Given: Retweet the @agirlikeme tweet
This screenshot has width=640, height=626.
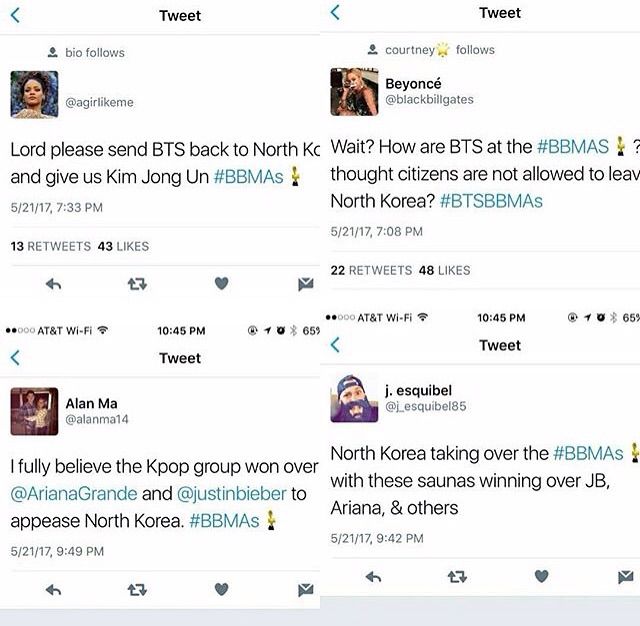Looking at the screenshot, I should point(137,284).
